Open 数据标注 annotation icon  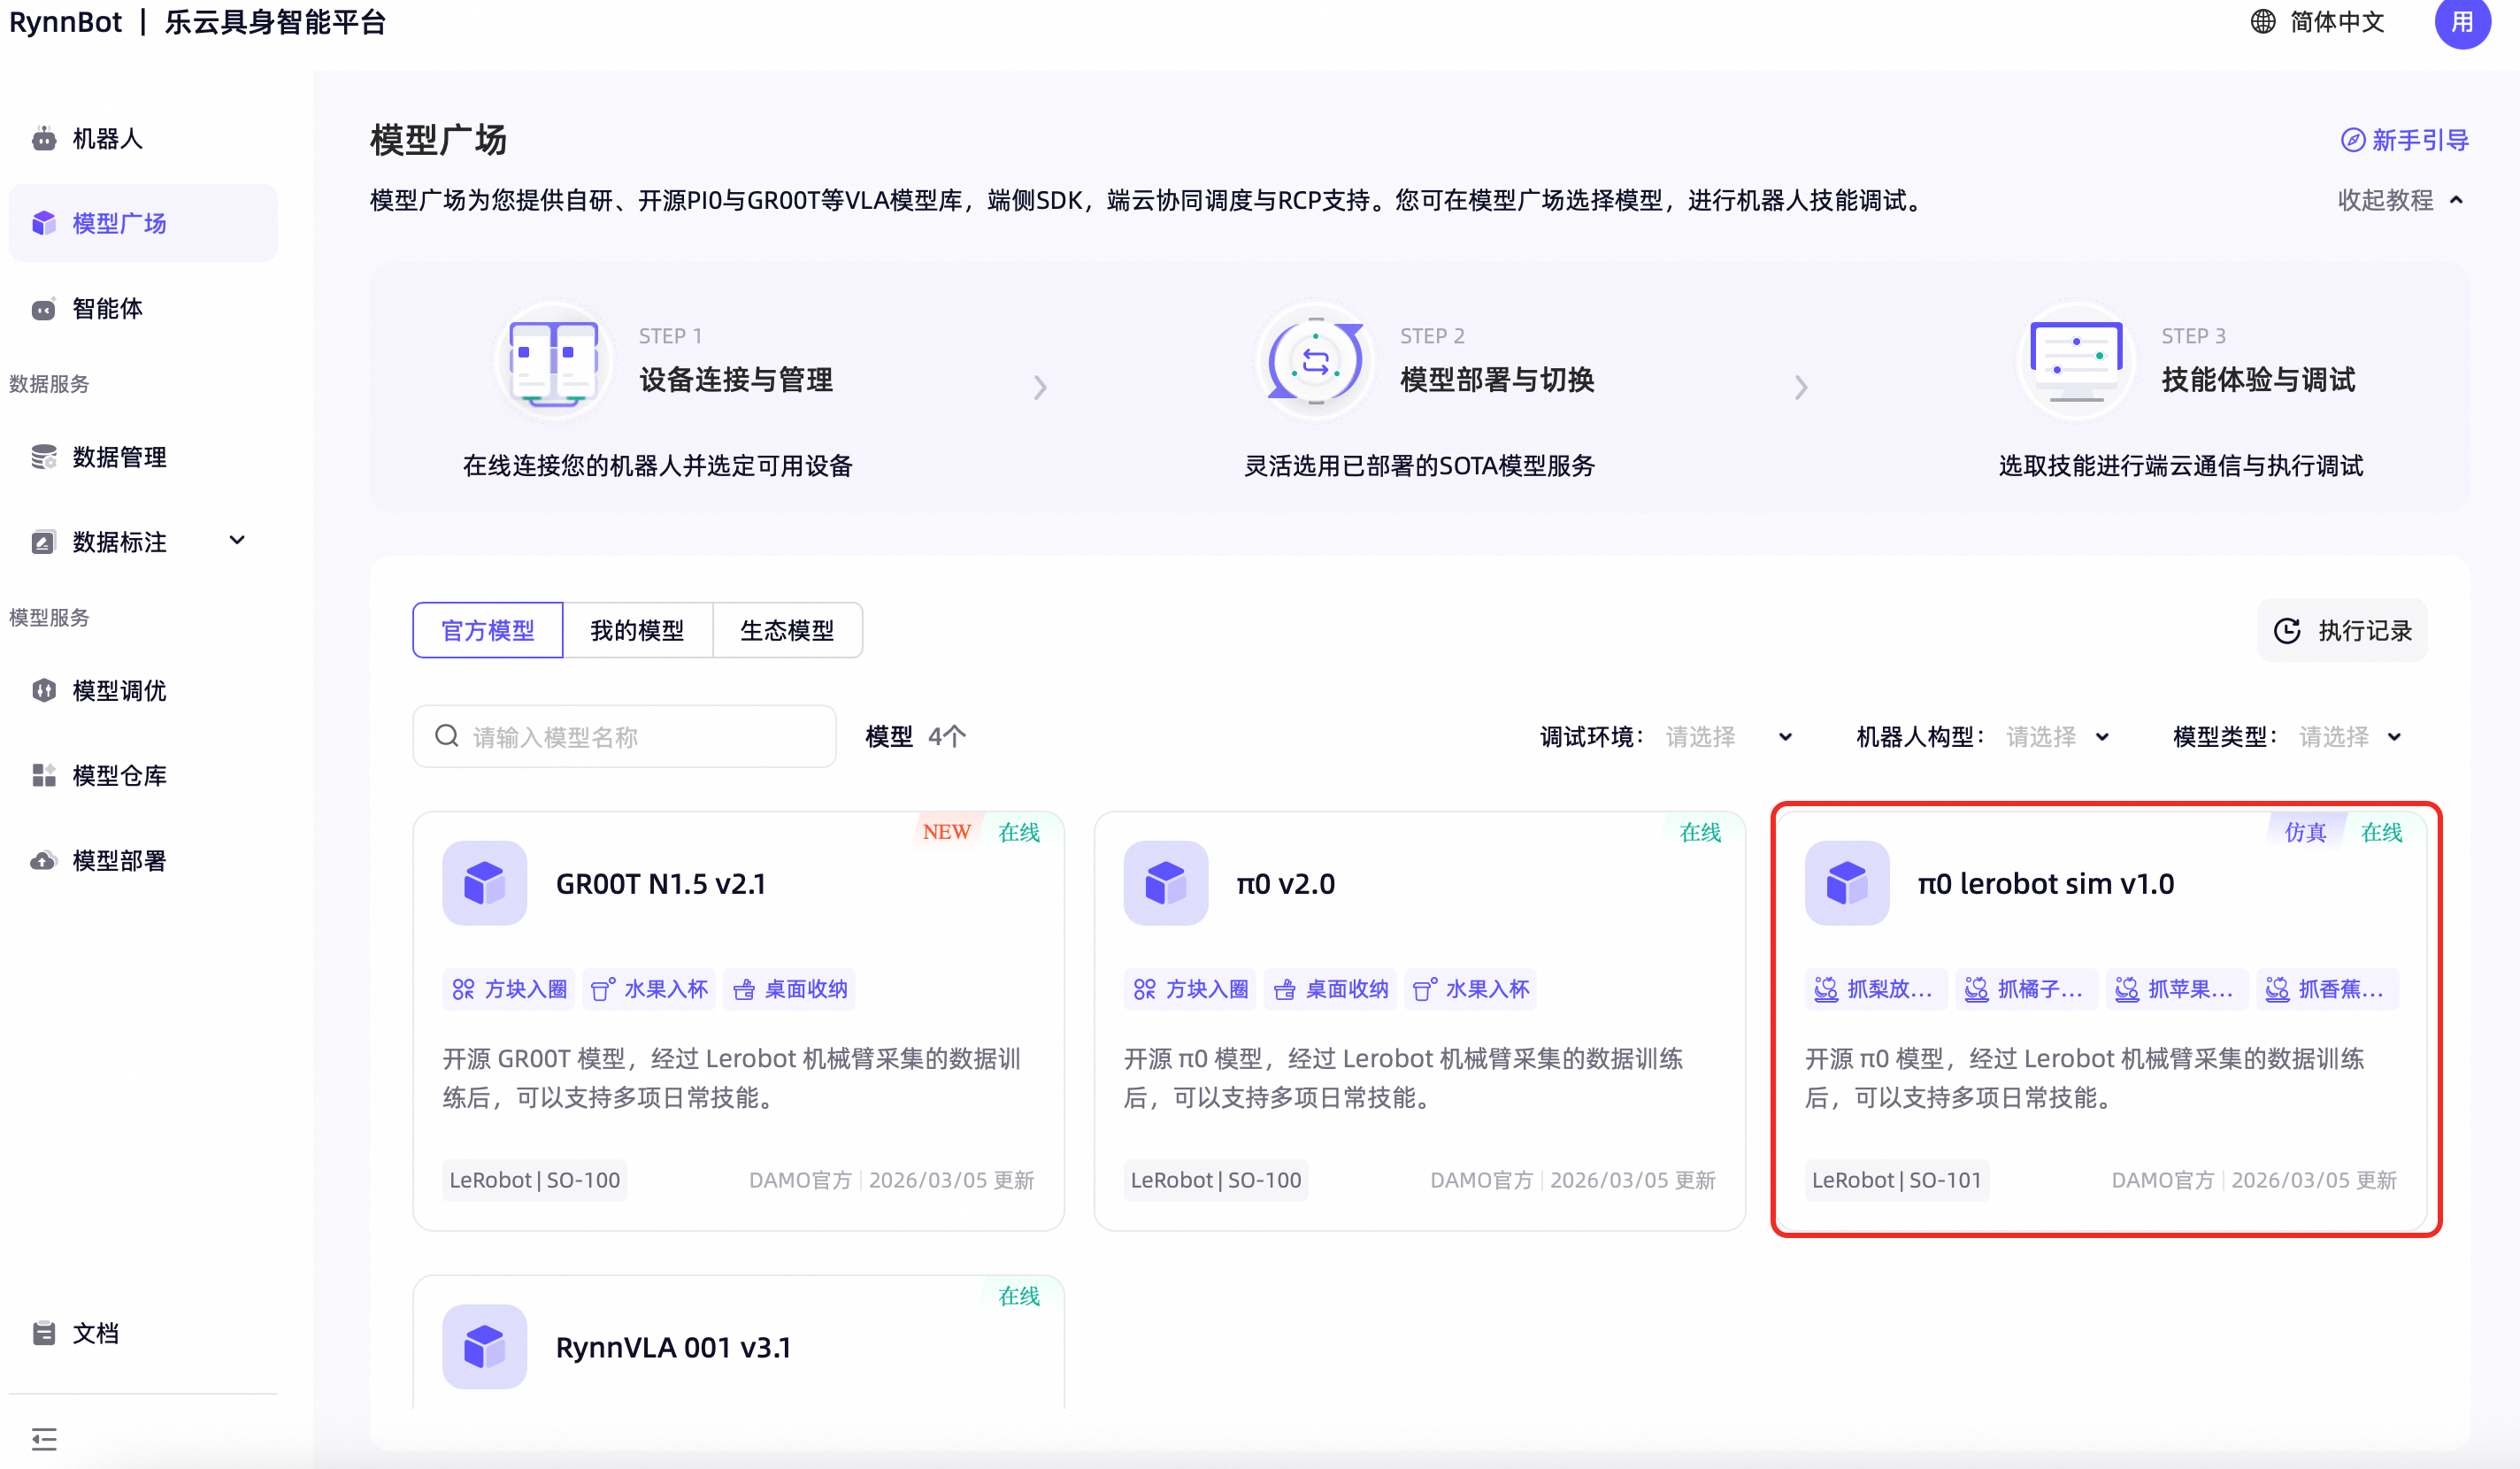click(x=43, y=542)
